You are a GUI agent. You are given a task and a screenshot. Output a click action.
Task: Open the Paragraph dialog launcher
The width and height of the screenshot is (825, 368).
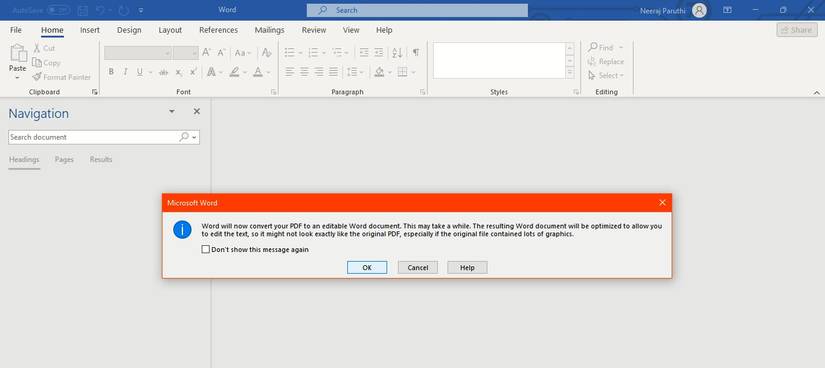pos(422,92)
